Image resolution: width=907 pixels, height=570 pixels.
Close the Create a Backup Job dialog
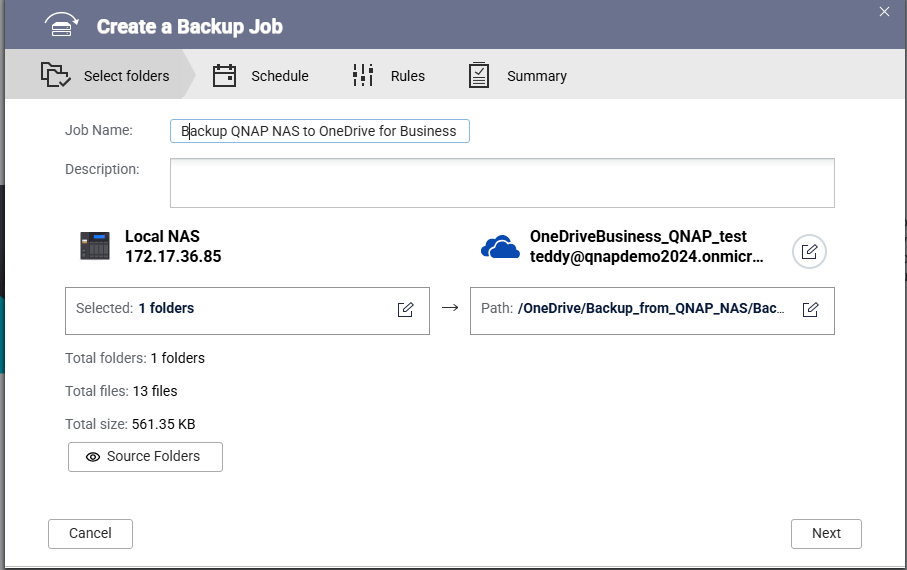[884, 12]
